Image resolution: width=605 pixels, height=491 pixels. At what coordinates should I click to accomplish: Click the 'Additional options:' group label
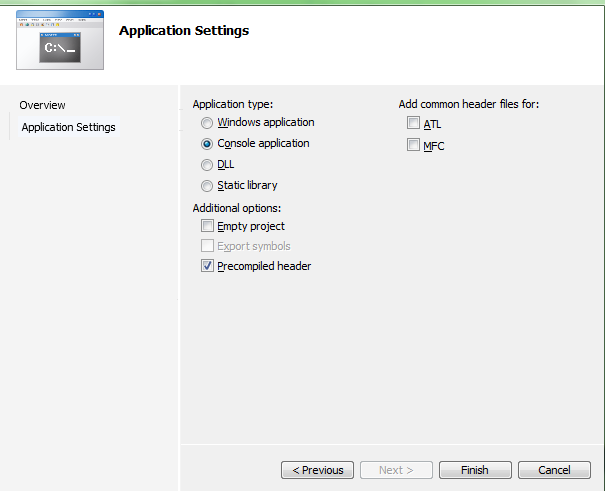point(237,208)
